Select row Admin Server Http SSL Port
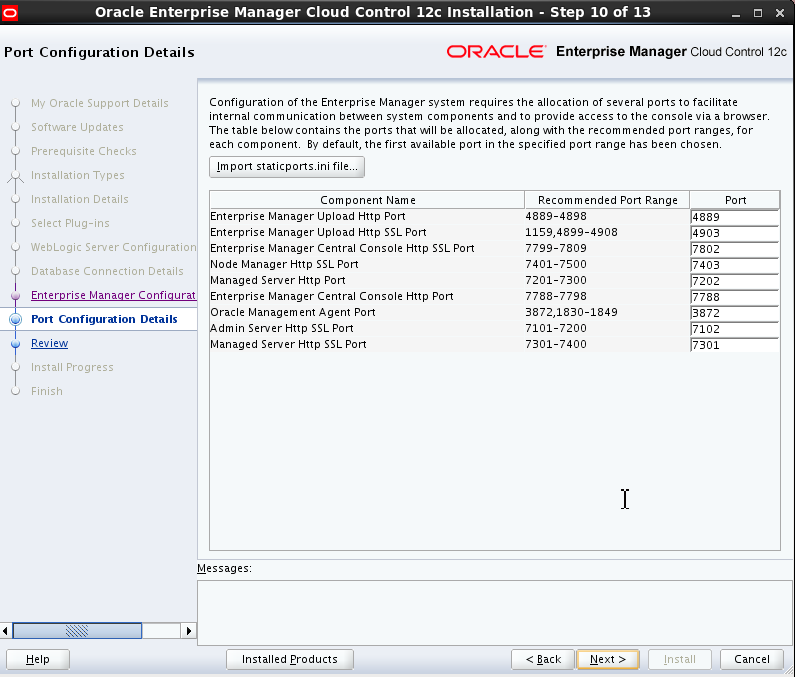 (494, 328)
